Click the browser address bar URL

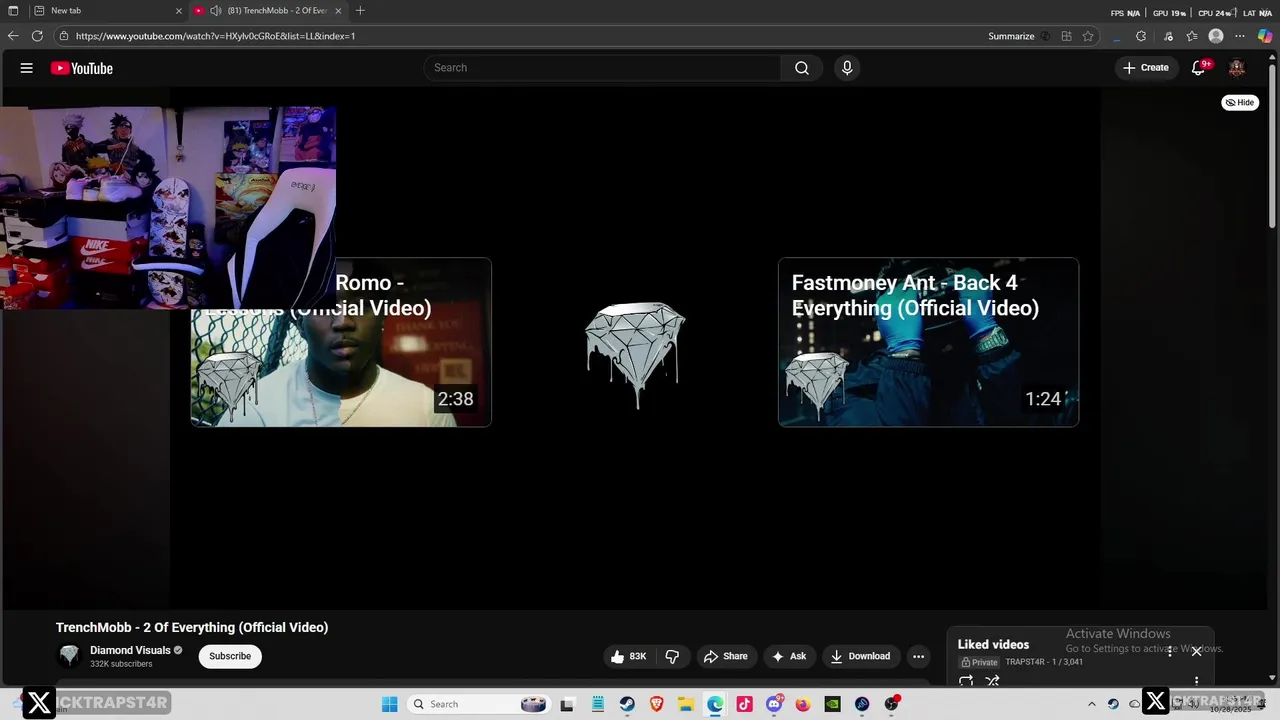click(215, 36)
